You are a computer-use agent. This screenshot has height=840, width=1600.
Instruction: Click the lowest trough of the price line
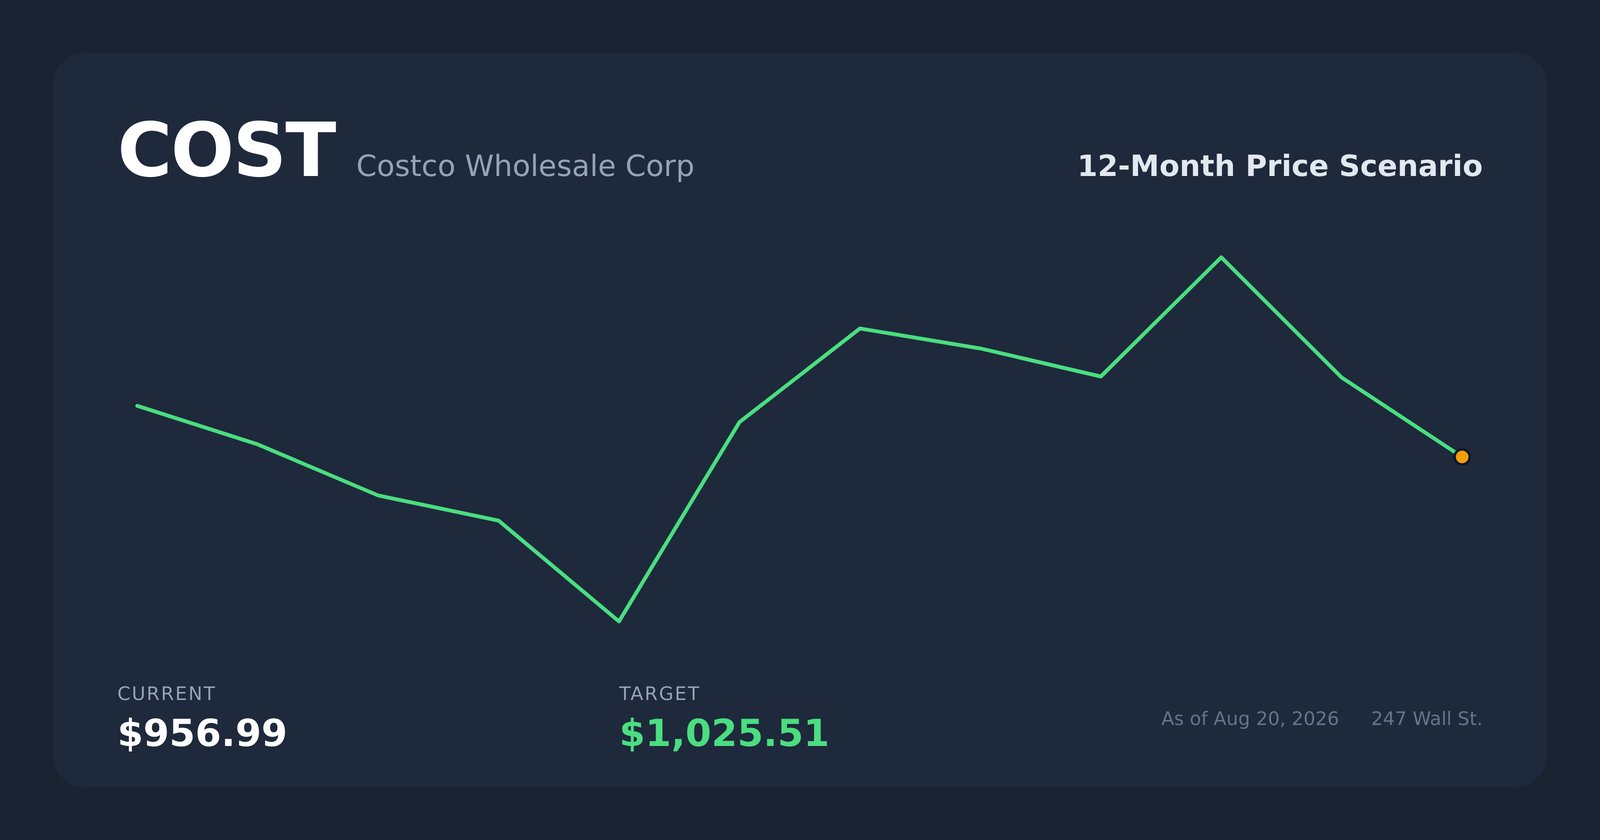[x=619, y=621]
